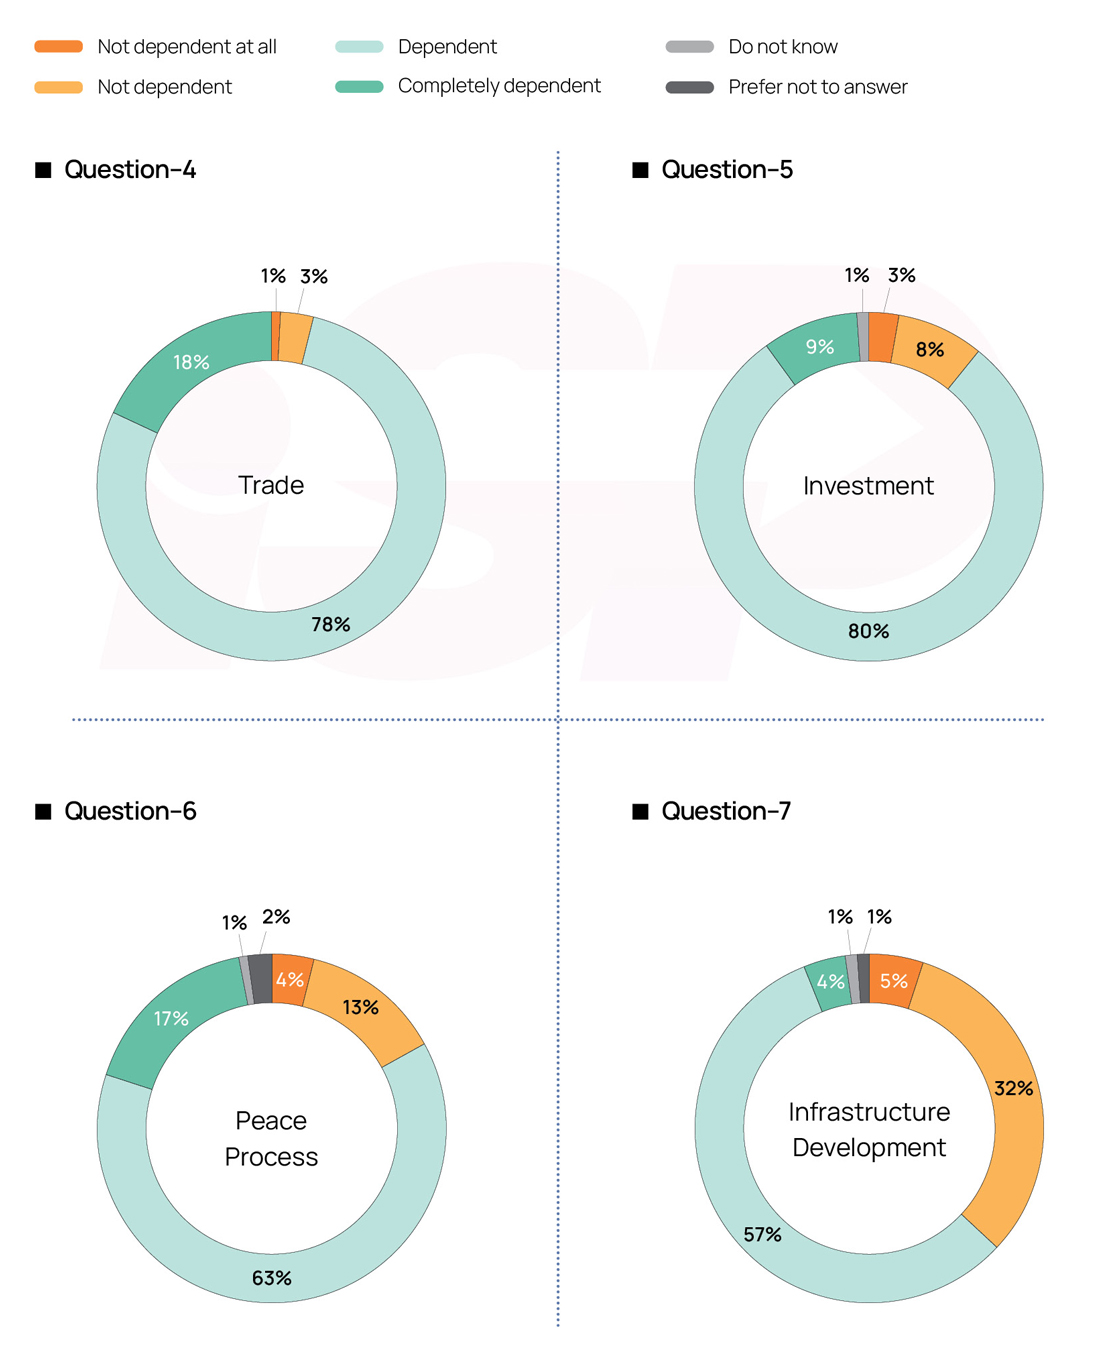Click the 80% label on the Investment chart
Viewport: 1110px width, 1365px height.
coord(868,631)
